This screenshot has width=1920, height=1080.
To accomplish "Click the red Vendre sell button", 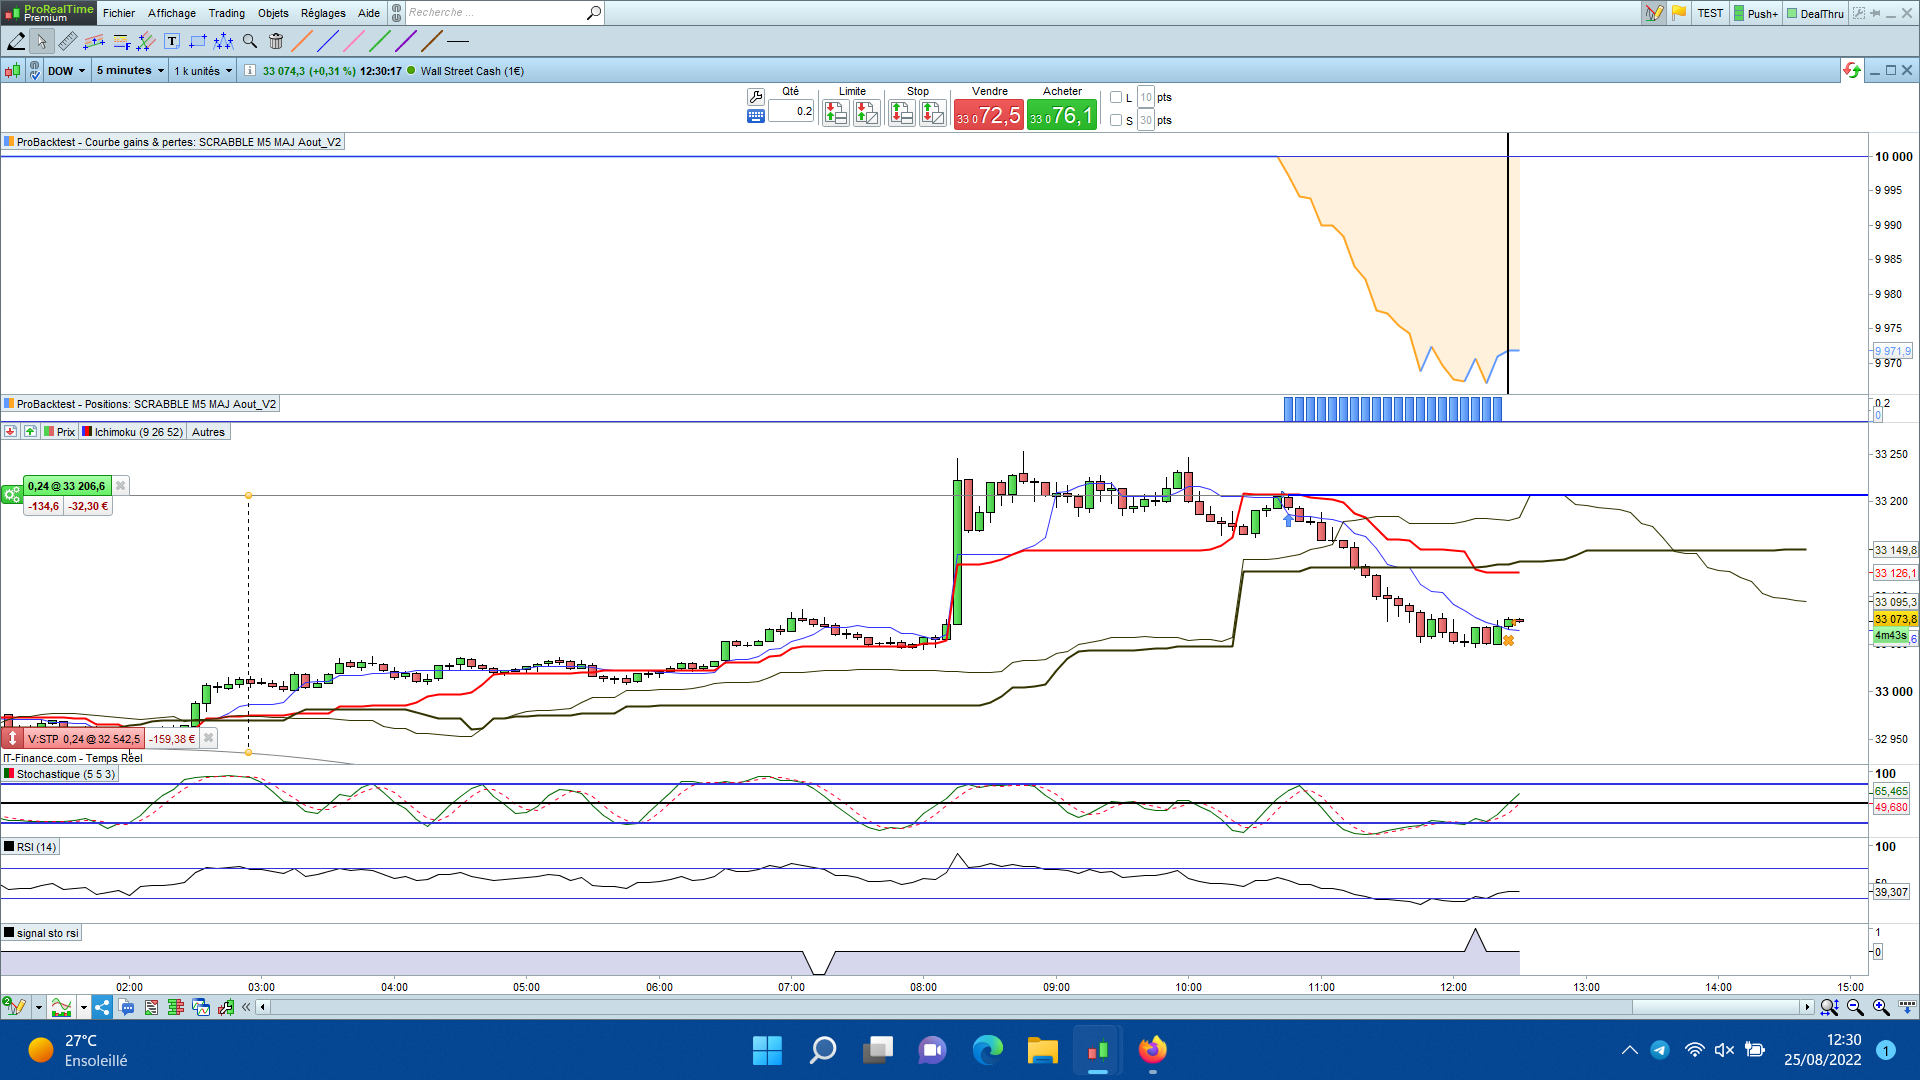I will (988, 116).
